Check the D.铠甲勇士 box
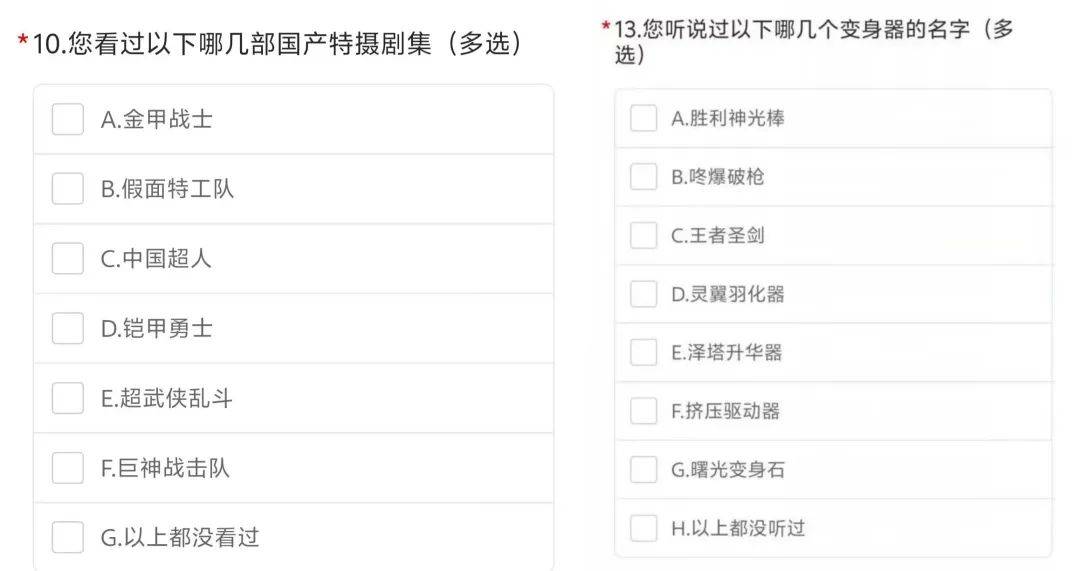Viewport: 1080px width, 571px height. 68,328
